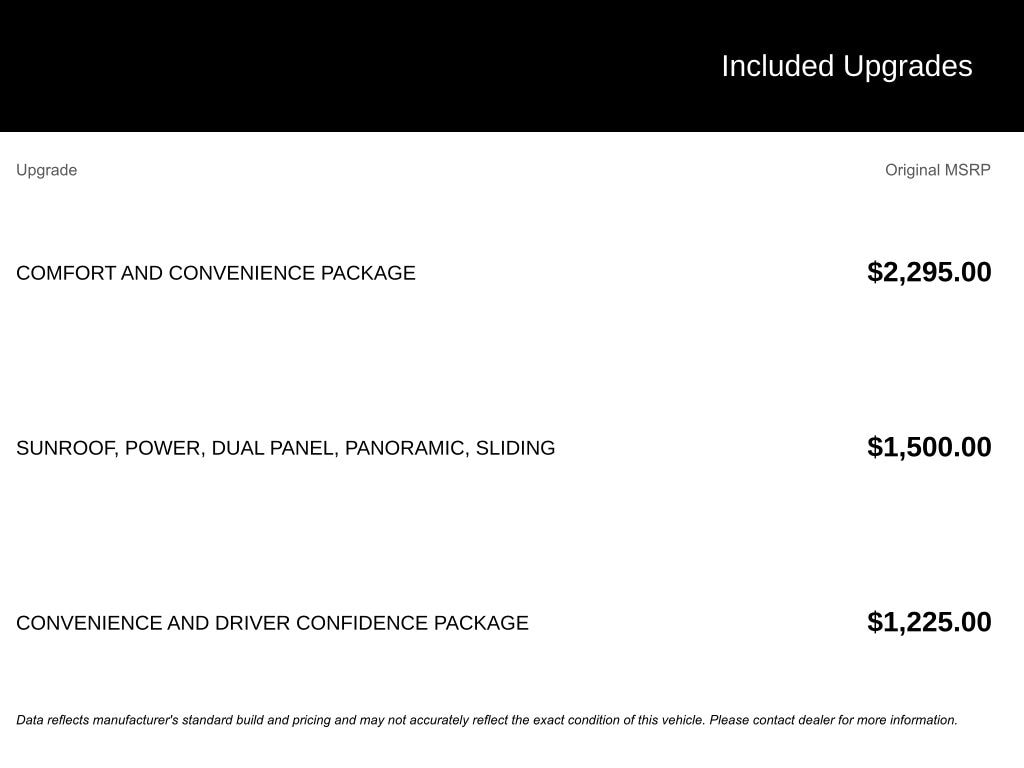Click DUAL PANEL in the sunroof upgrade
This screenshot has width=1024, height=768.
coord(273,448)
